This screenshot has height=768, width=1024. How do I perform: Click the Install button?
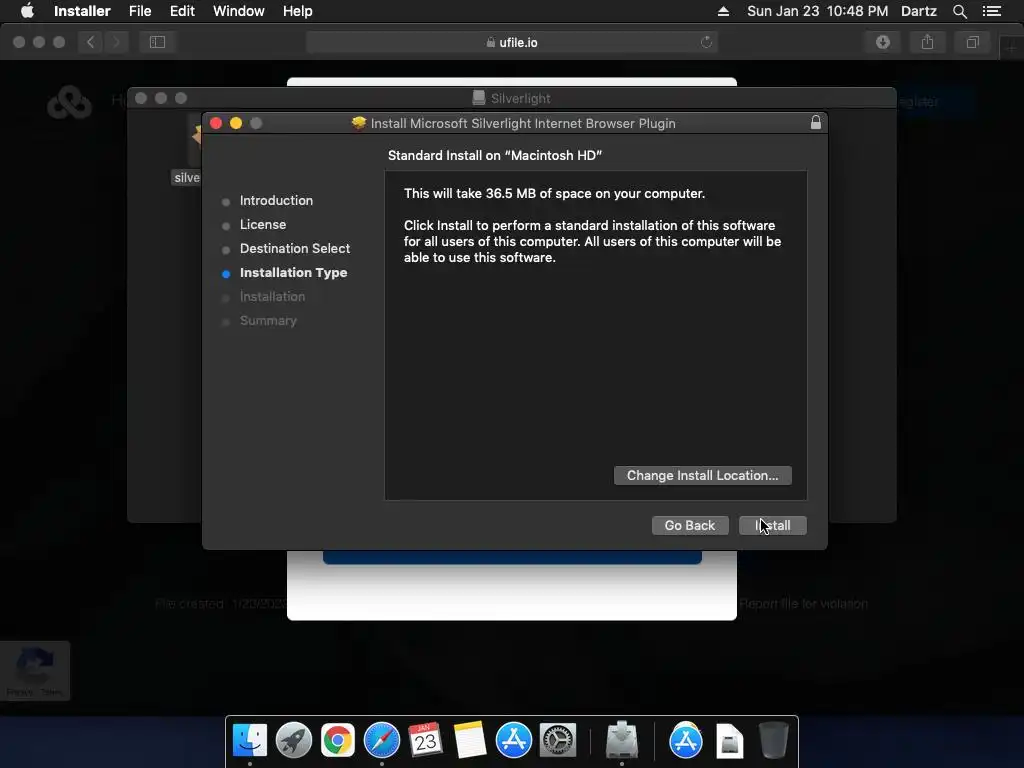pyautogui.click(x=773, y=526)
